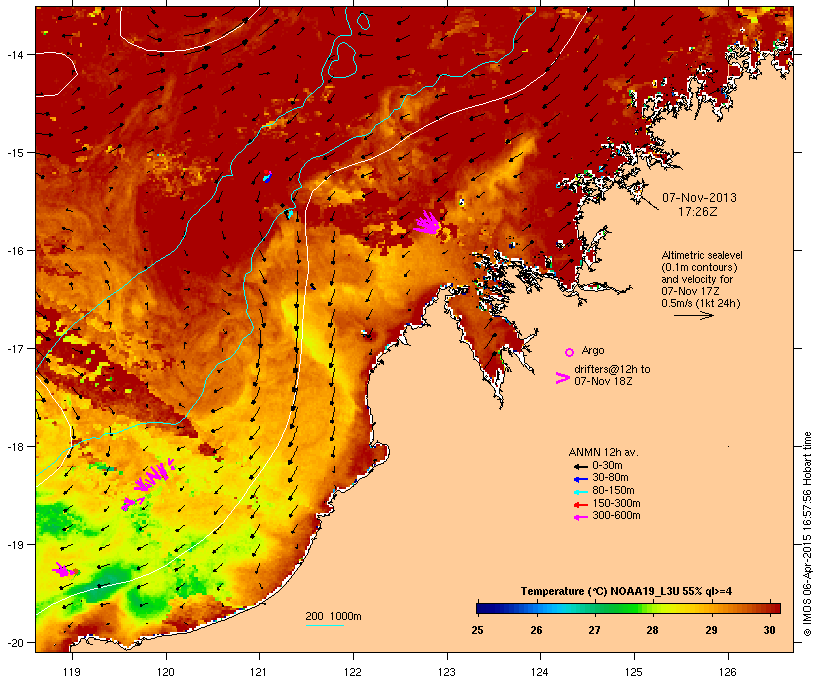The width and height of the screenshot is (820, 680).
Task: Click the colorbar tick label 26
Action: coord(536,630)
